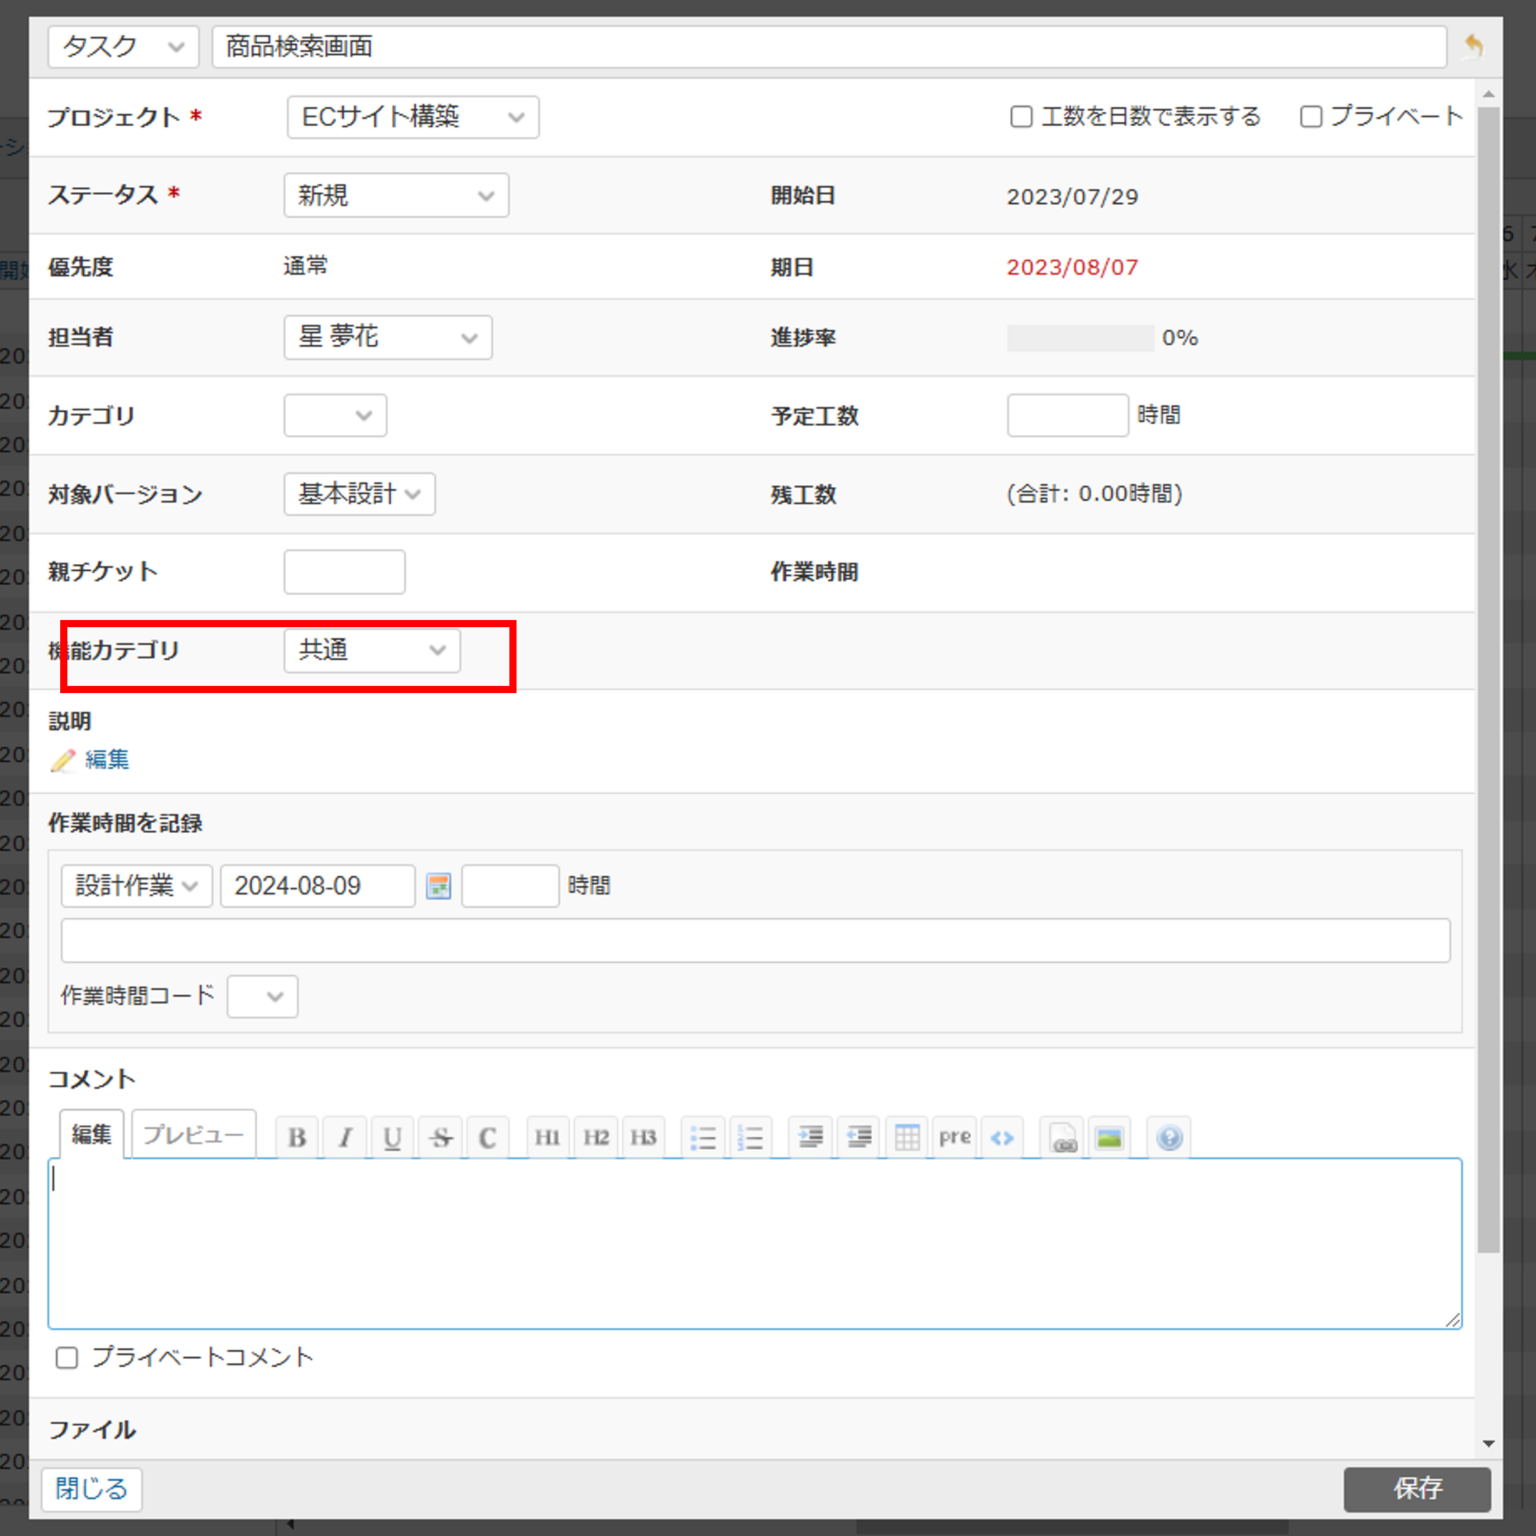
Task: Enable 工数を日数で表示する checkbox
Action: [1021, 117]
